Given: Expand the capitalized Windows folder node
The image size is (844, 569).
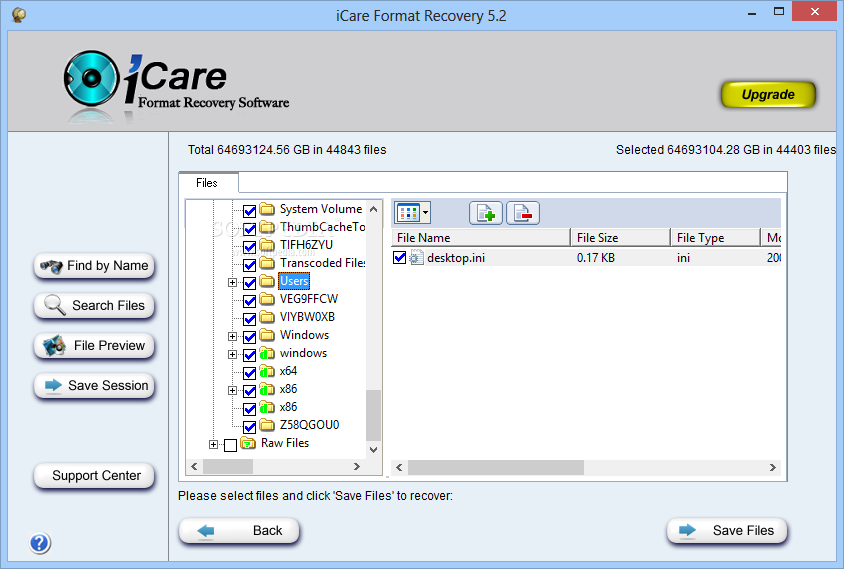Looking at the screenshot, I should click(232, 336).
